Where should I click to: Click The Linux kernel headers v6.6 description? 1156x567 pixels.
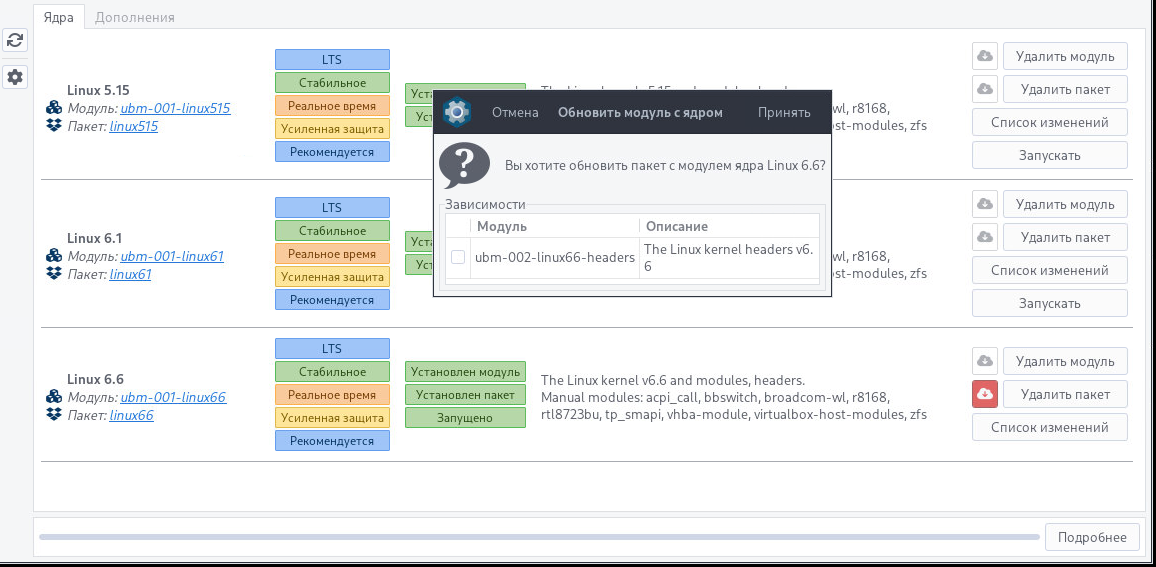[x=728, y=257]
